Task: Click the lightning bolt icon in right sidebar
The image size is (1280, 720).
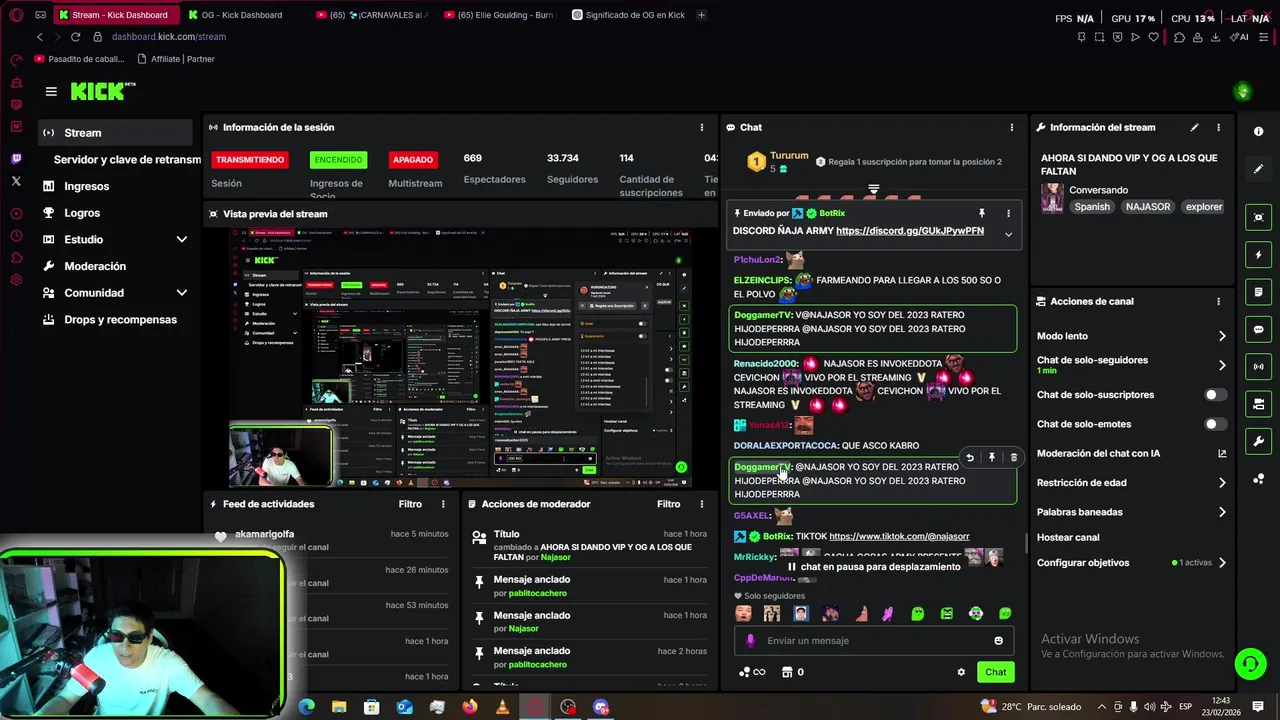Action: [1258, 255]
